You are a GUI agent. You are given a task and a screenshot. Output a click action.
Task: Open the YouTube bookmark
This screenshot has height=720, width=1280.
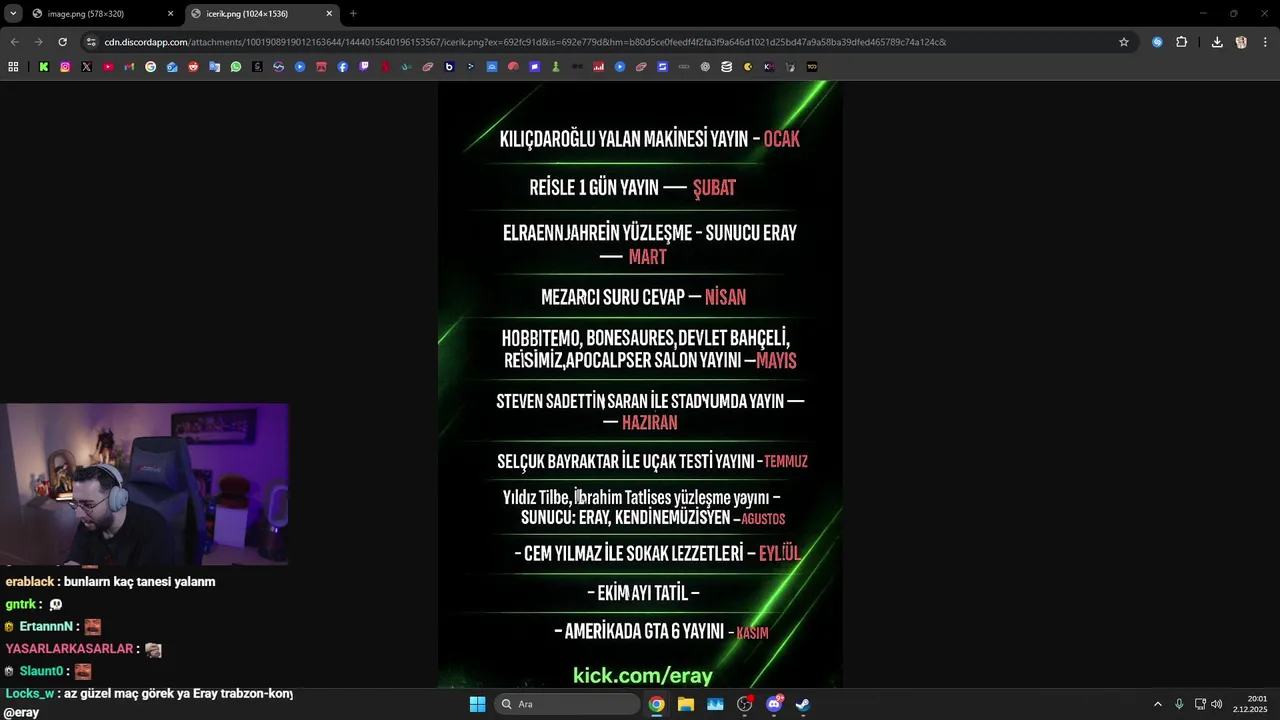pyautogui.click(x=108, y=67)
